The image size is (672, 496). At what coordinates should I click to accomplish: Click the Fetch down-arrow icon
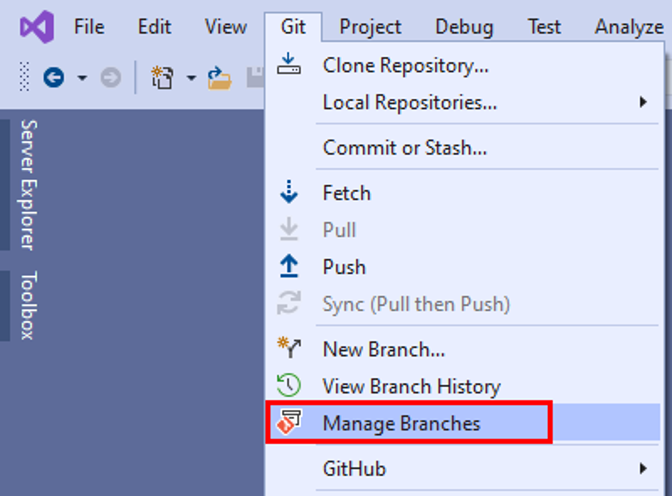tap(289, 192)
